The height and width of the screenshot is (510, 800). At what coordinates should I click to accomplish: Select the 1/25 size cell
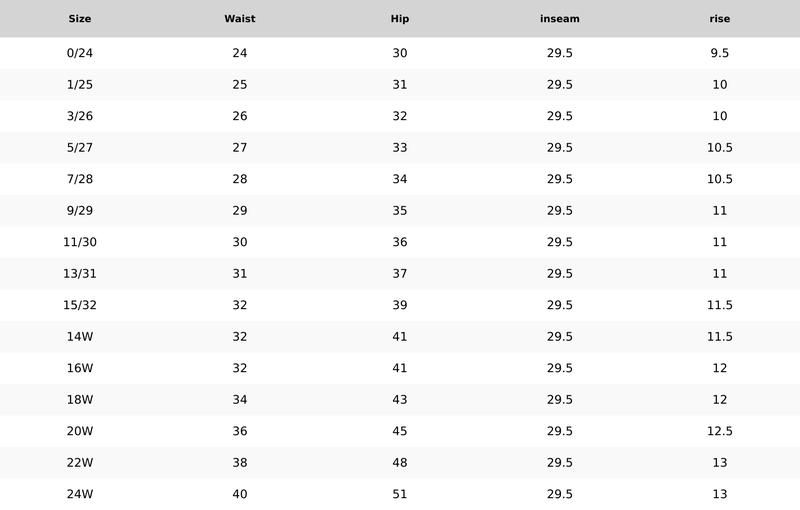[80, 85]
